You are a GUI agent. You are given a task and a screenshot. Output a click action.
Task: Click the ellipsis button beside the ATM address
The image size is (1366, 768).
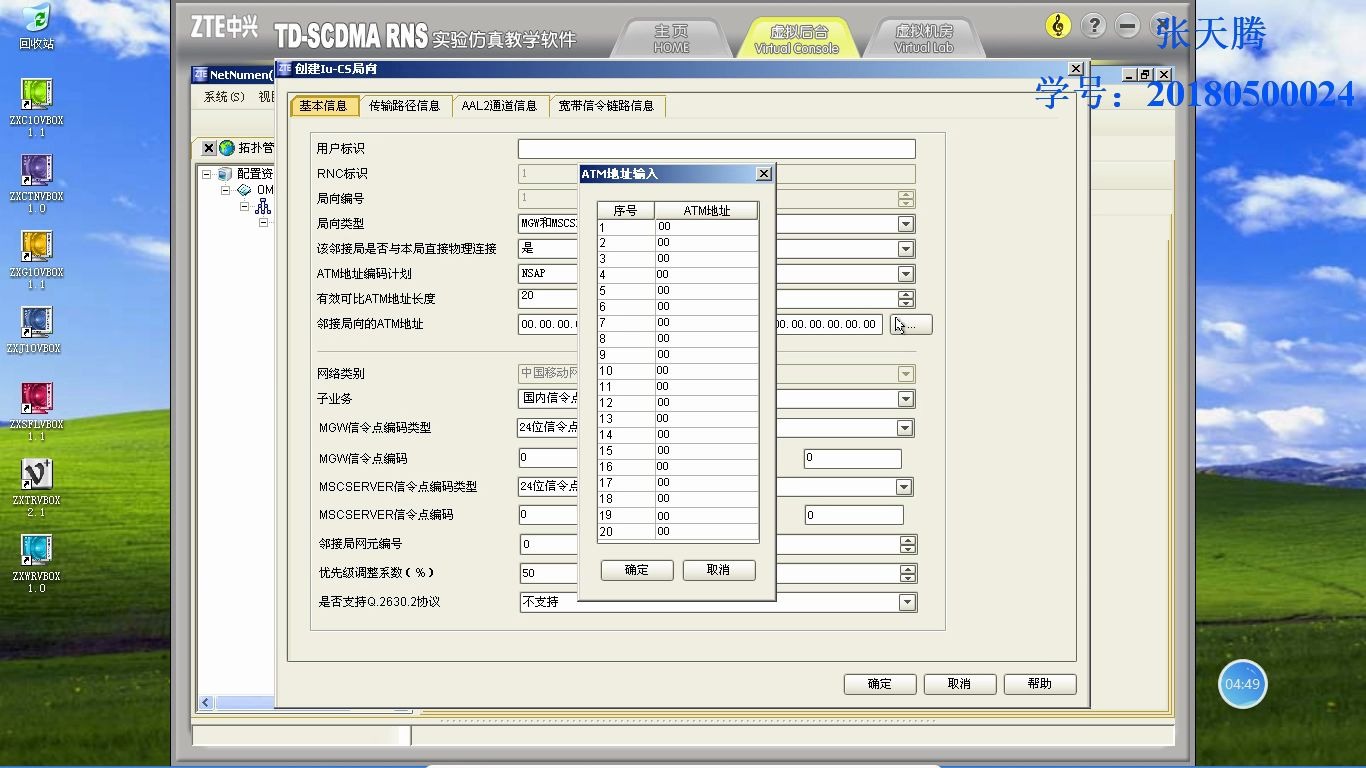(911, 324)
